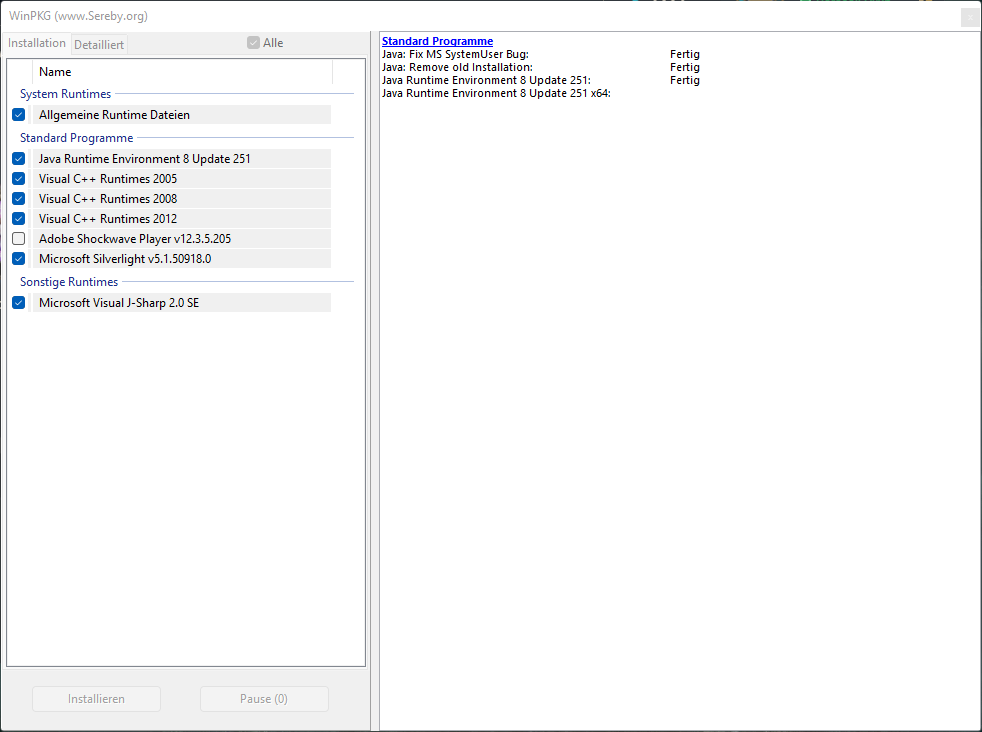
Task: Open the Detailliert tab
Action: tap(99, 44)
